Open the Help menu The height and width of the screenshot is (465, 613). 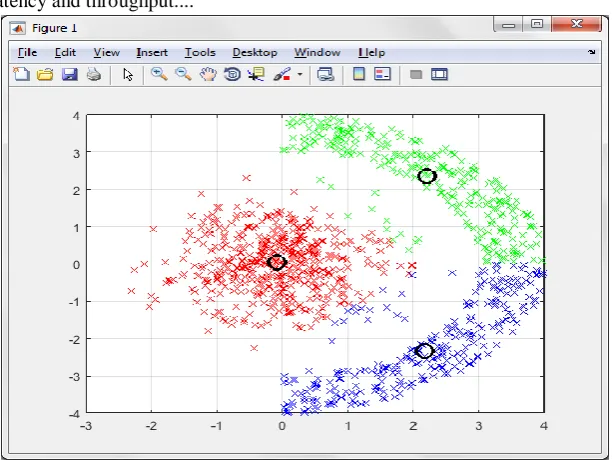[x=371, y=52]
